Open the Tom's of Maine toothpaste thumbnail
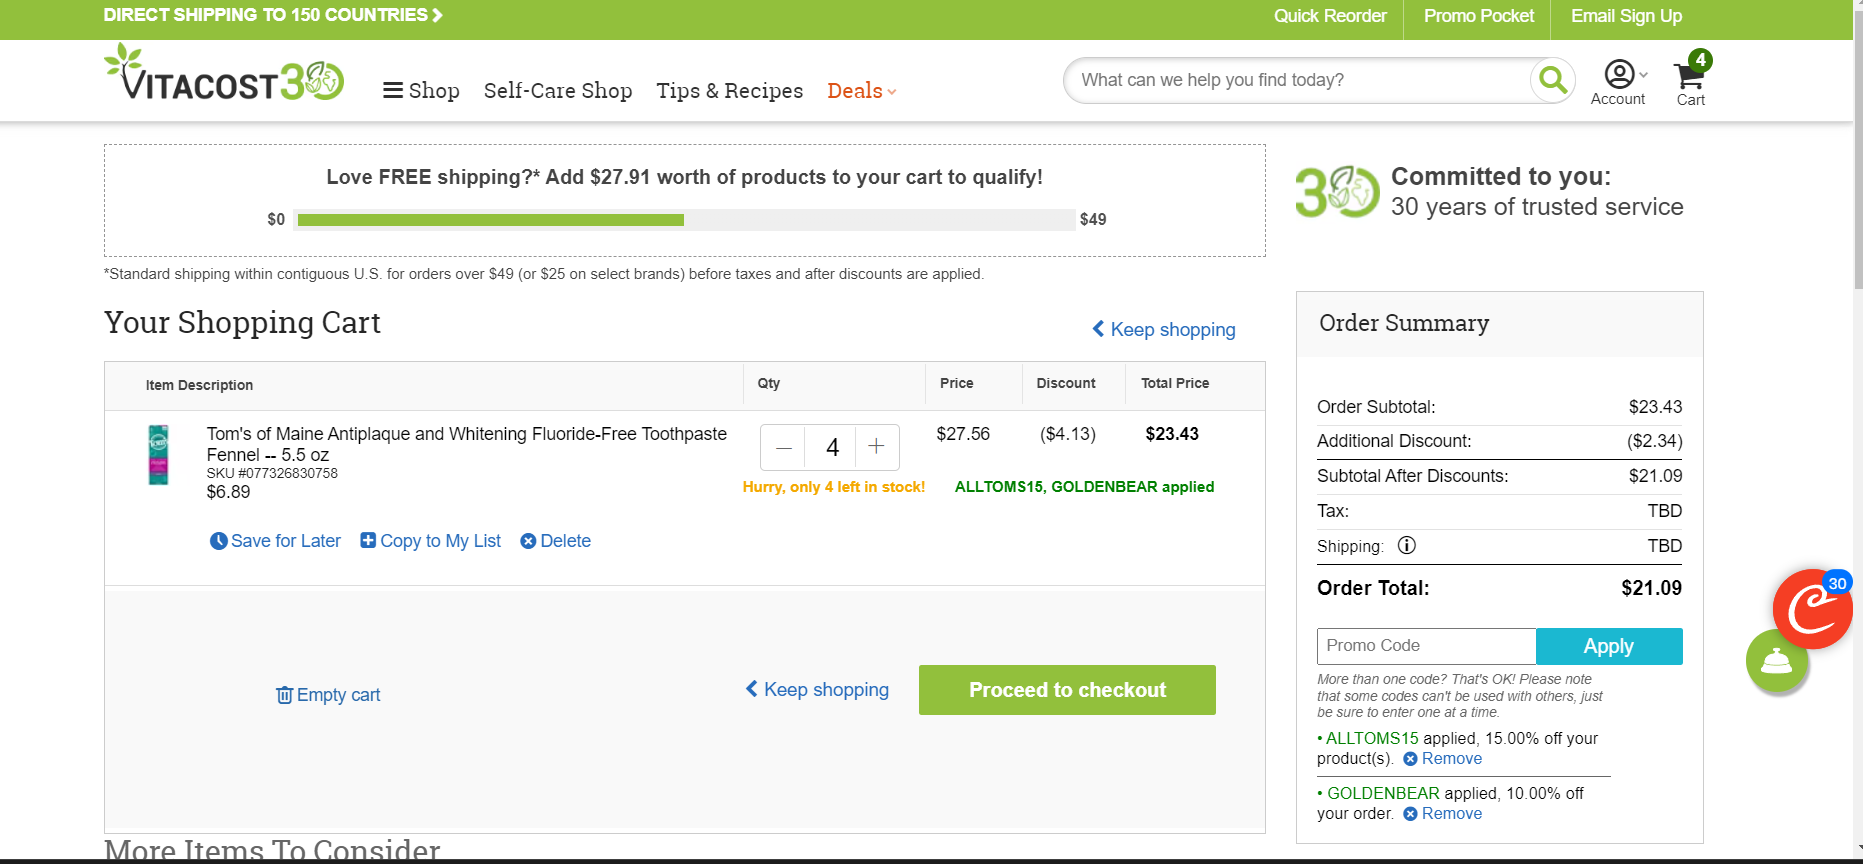This screenshot has height=864, width=1863. (158, 455)
